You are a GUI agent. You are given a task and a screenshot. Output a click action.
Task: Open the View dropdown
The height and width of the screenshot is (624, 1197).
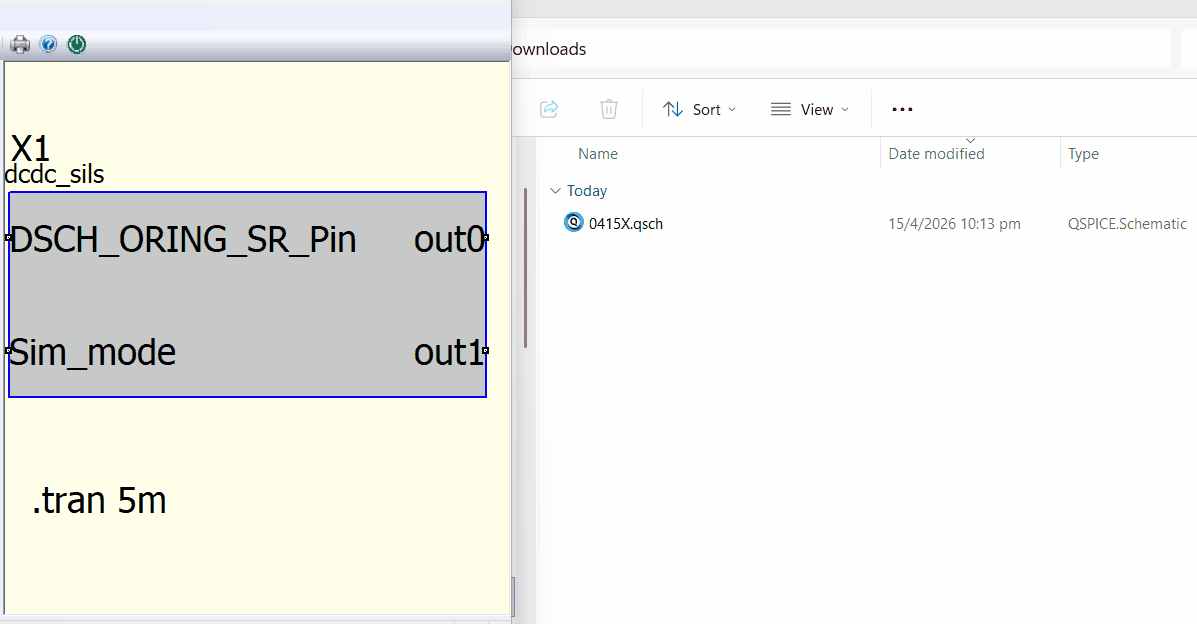point(810,109)
